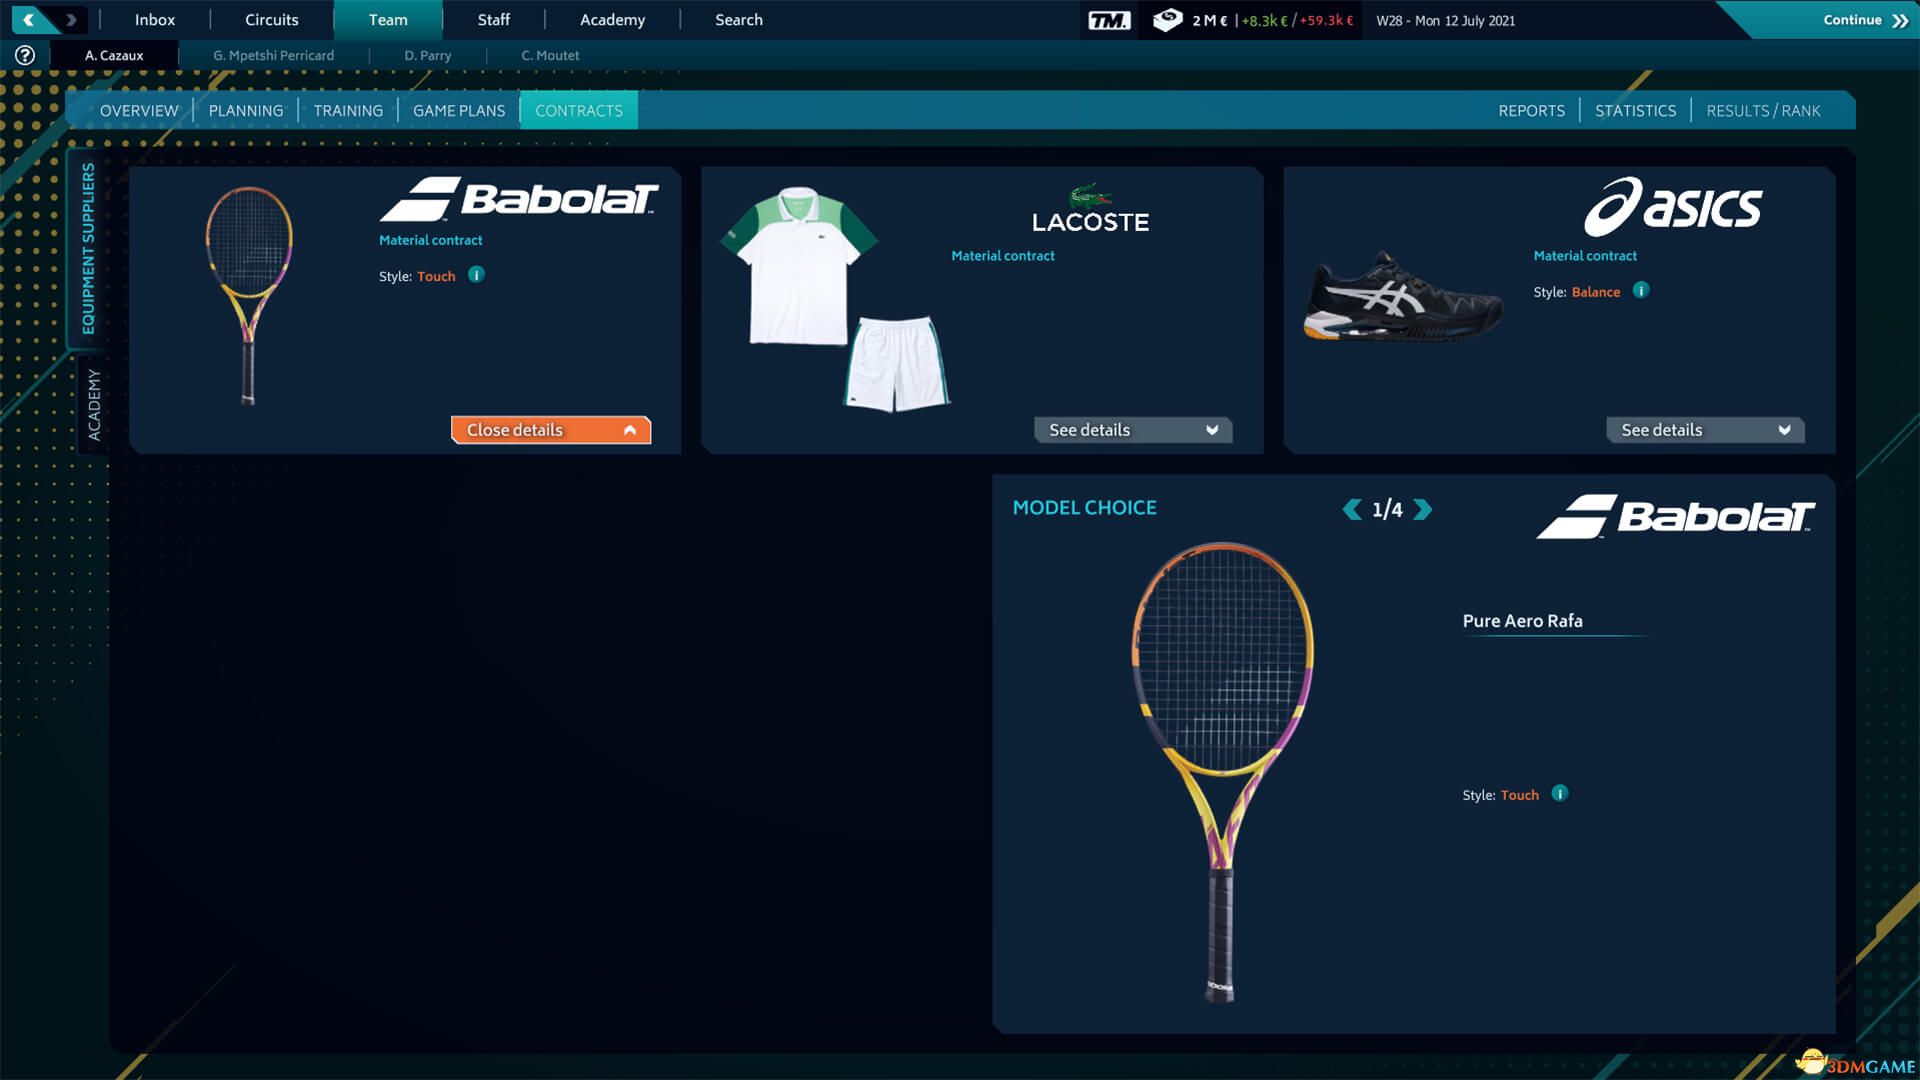Screen dimensions: 1920x1080
Task: Click the Babolat logo in supplier card
Action: pos(519,199)
